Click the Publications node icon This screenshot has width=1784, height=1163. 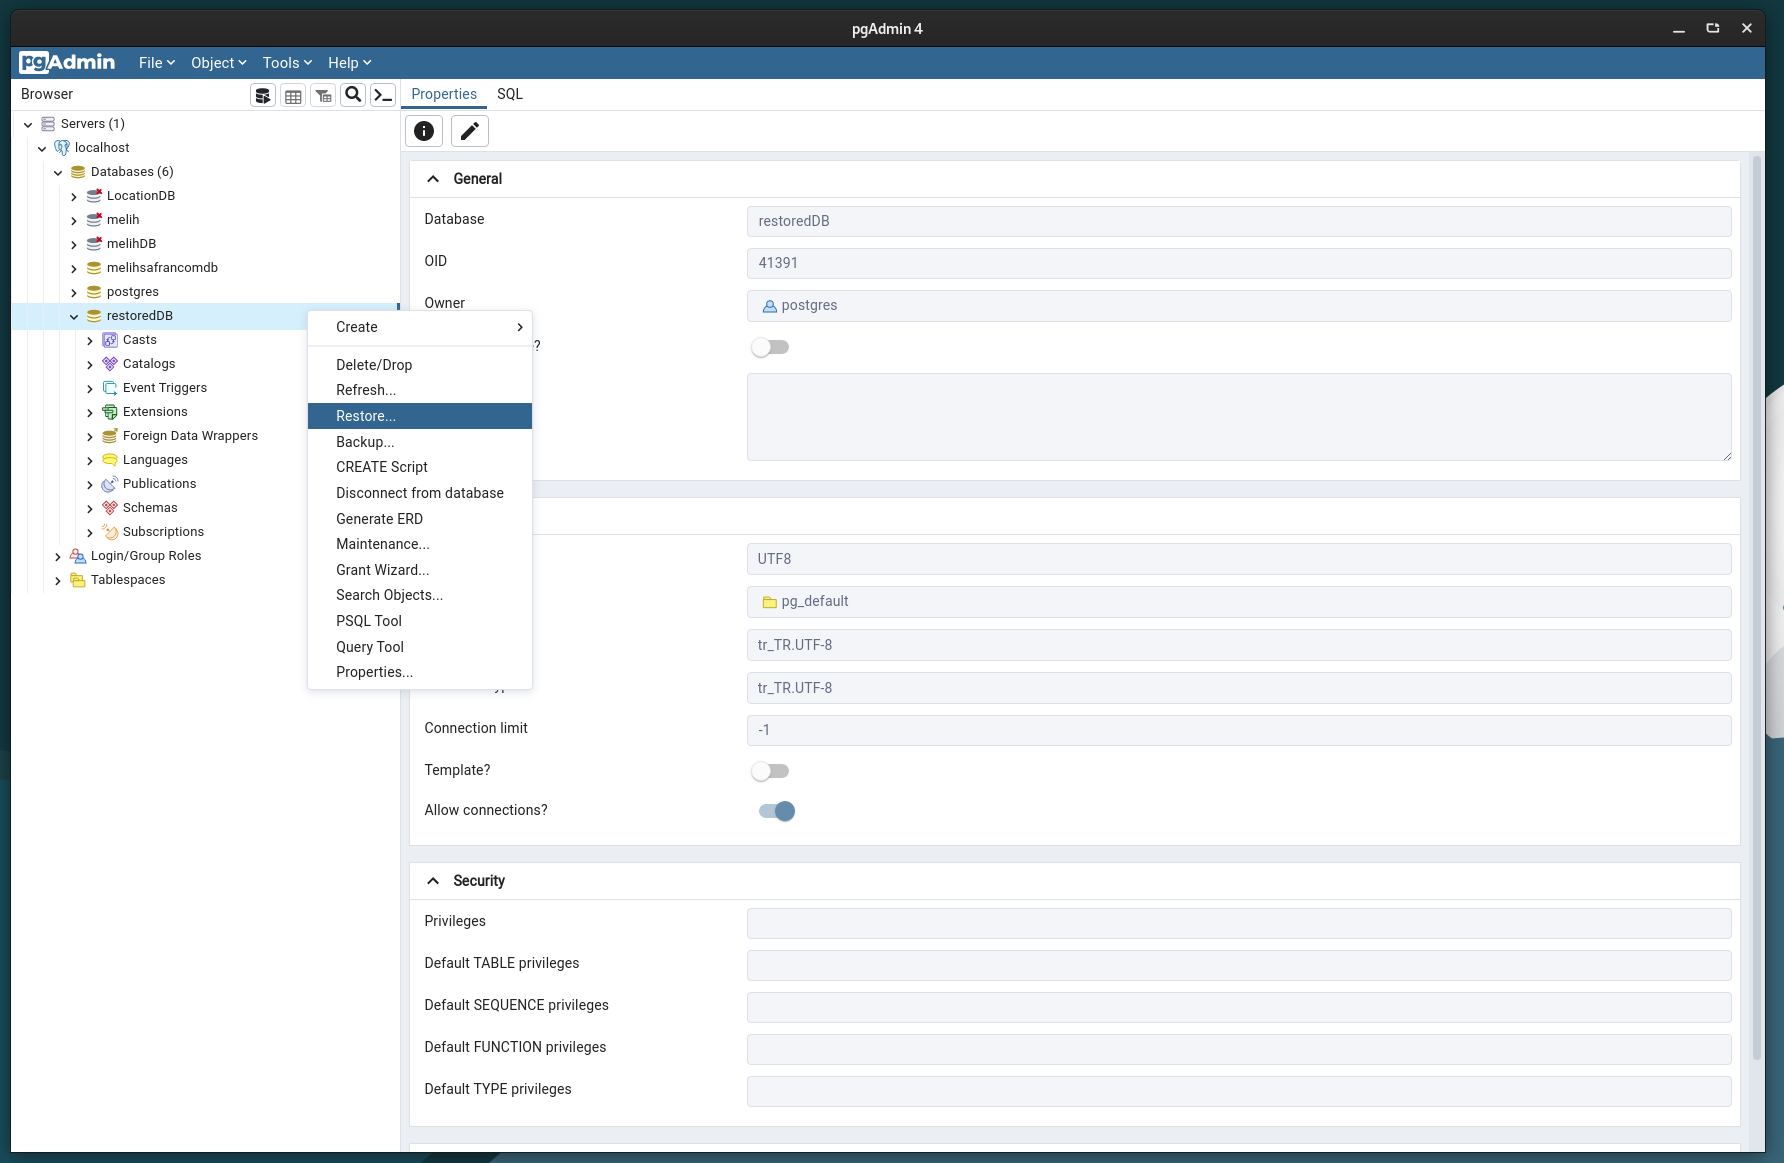110,484
